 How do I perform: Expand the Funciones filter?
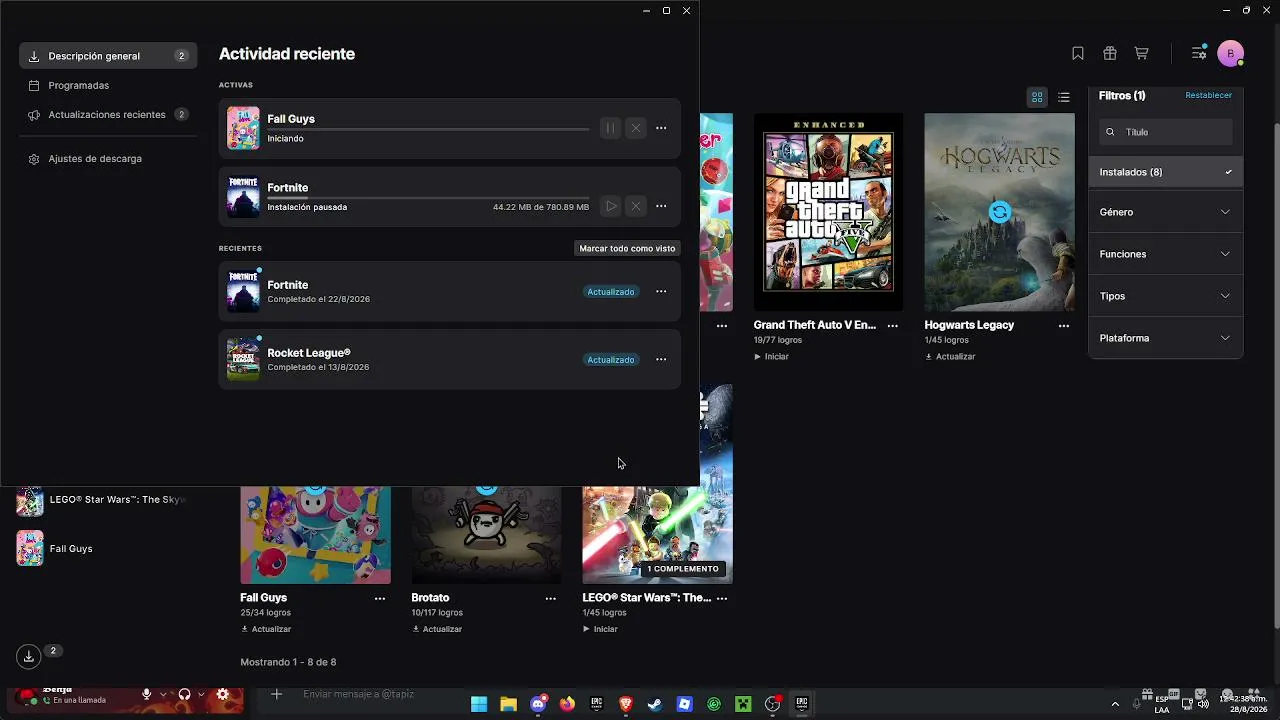[x=1166, y=254]
